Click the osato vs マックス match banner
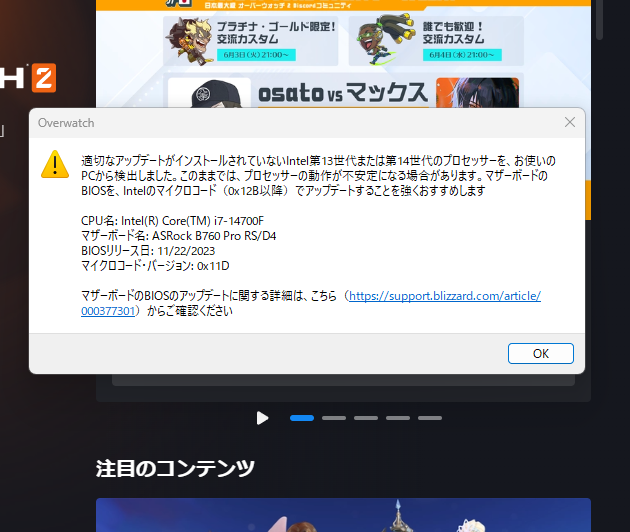 [343, 92]
